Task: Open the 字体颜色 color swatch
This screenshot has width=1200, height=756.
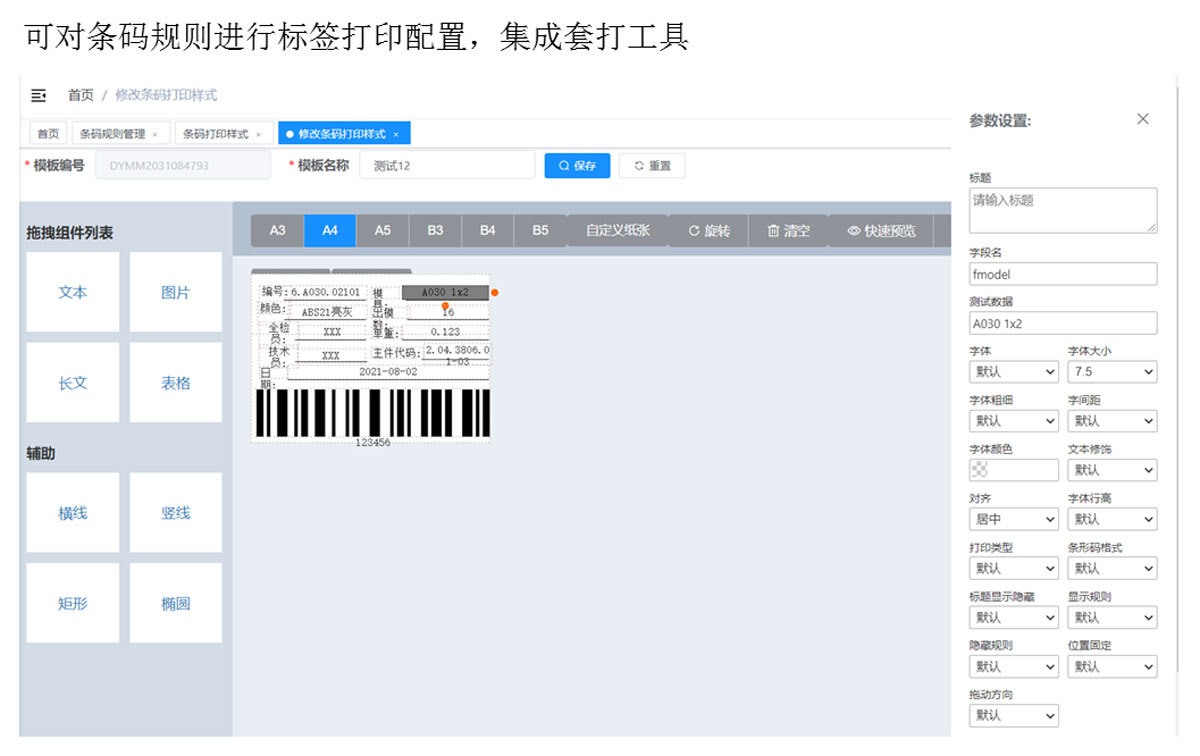Action: click(x=1013, y=470)
